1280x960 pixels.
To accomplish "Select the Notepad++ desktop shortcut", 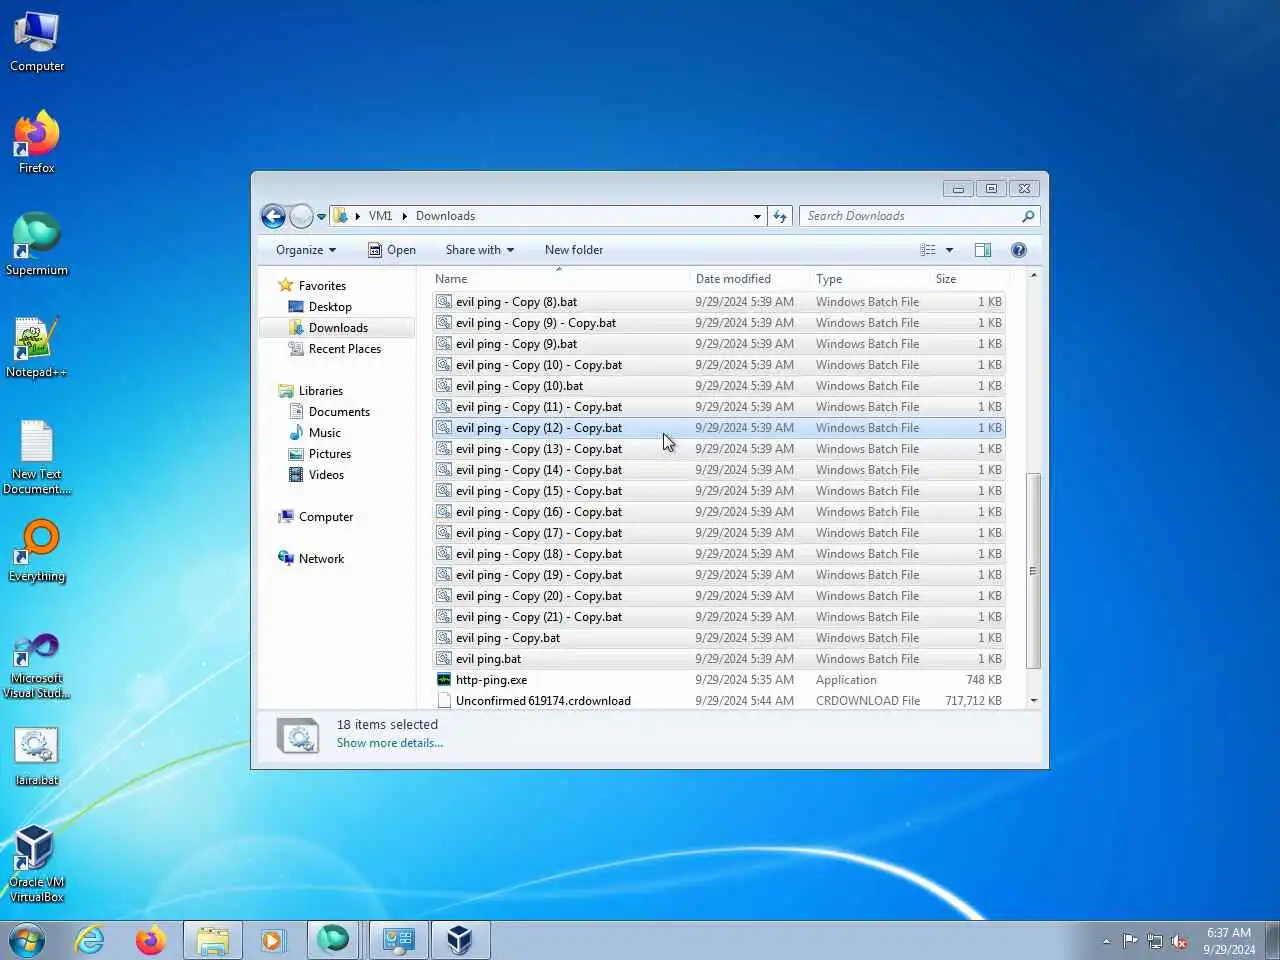I will point(37,347).
